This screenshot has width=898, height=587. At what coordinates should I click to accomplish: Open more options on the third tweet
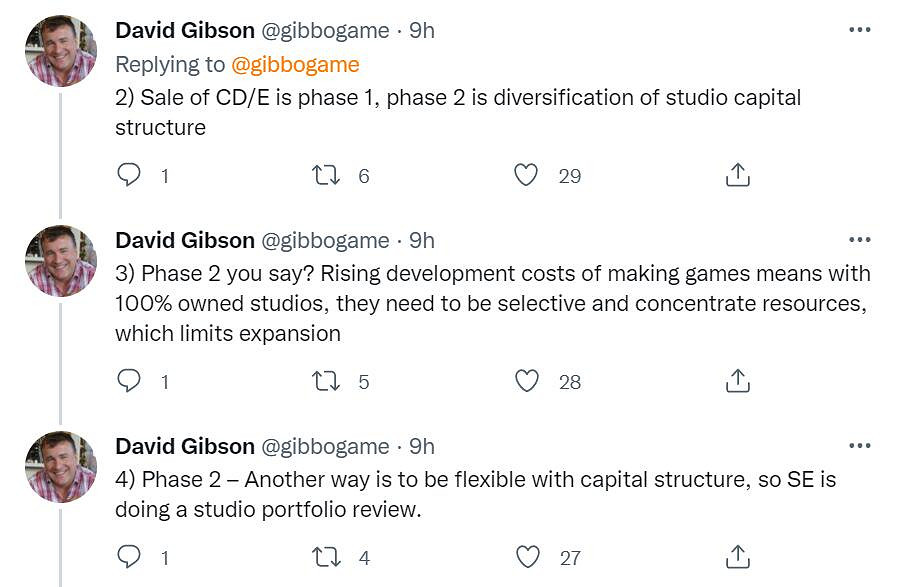[x=859, y=446]
